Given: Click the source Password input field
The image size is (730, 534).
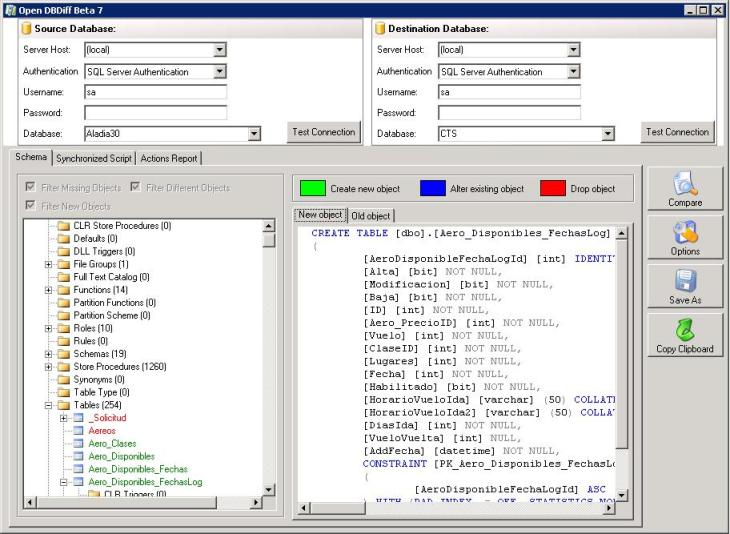Looking at the screenshot, I should pyautogui.click(x=155, y=113).
